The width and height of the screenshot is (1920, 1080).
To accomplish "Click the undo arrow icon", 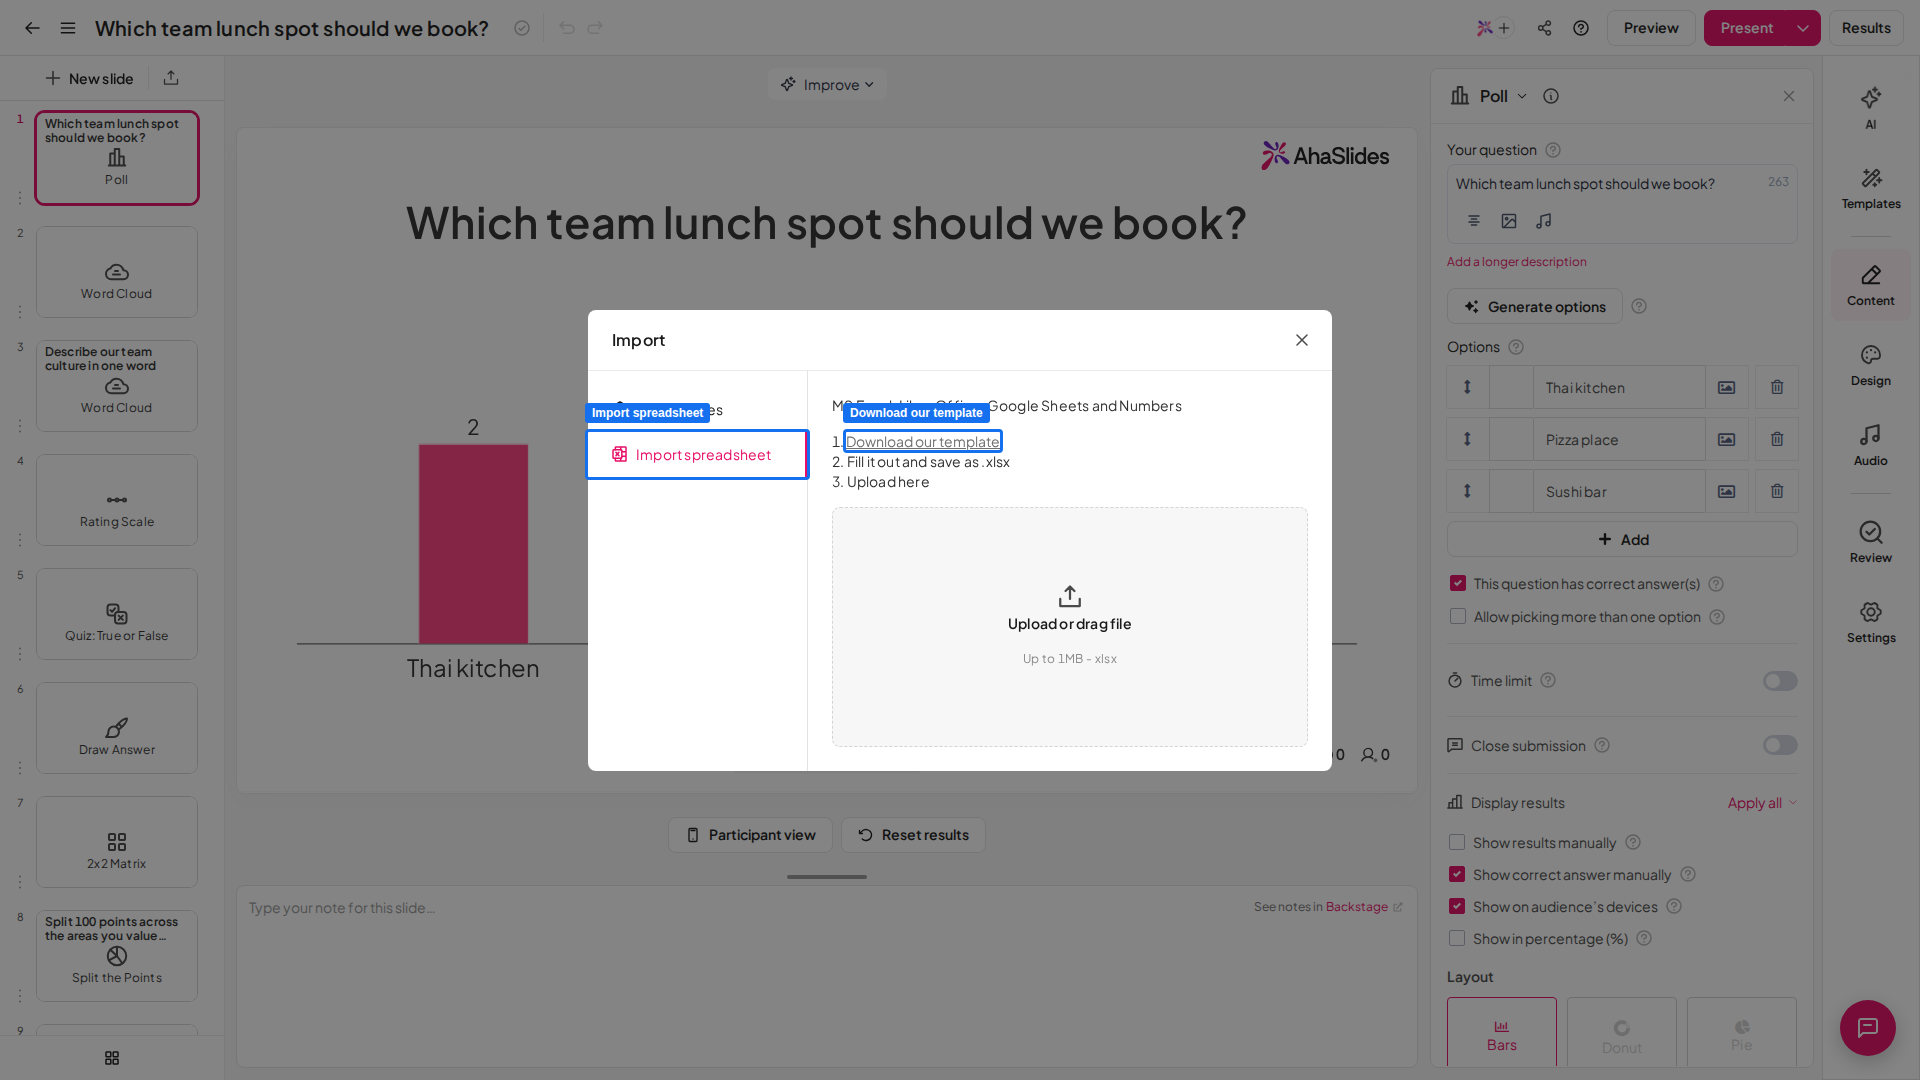I will 567,28.
